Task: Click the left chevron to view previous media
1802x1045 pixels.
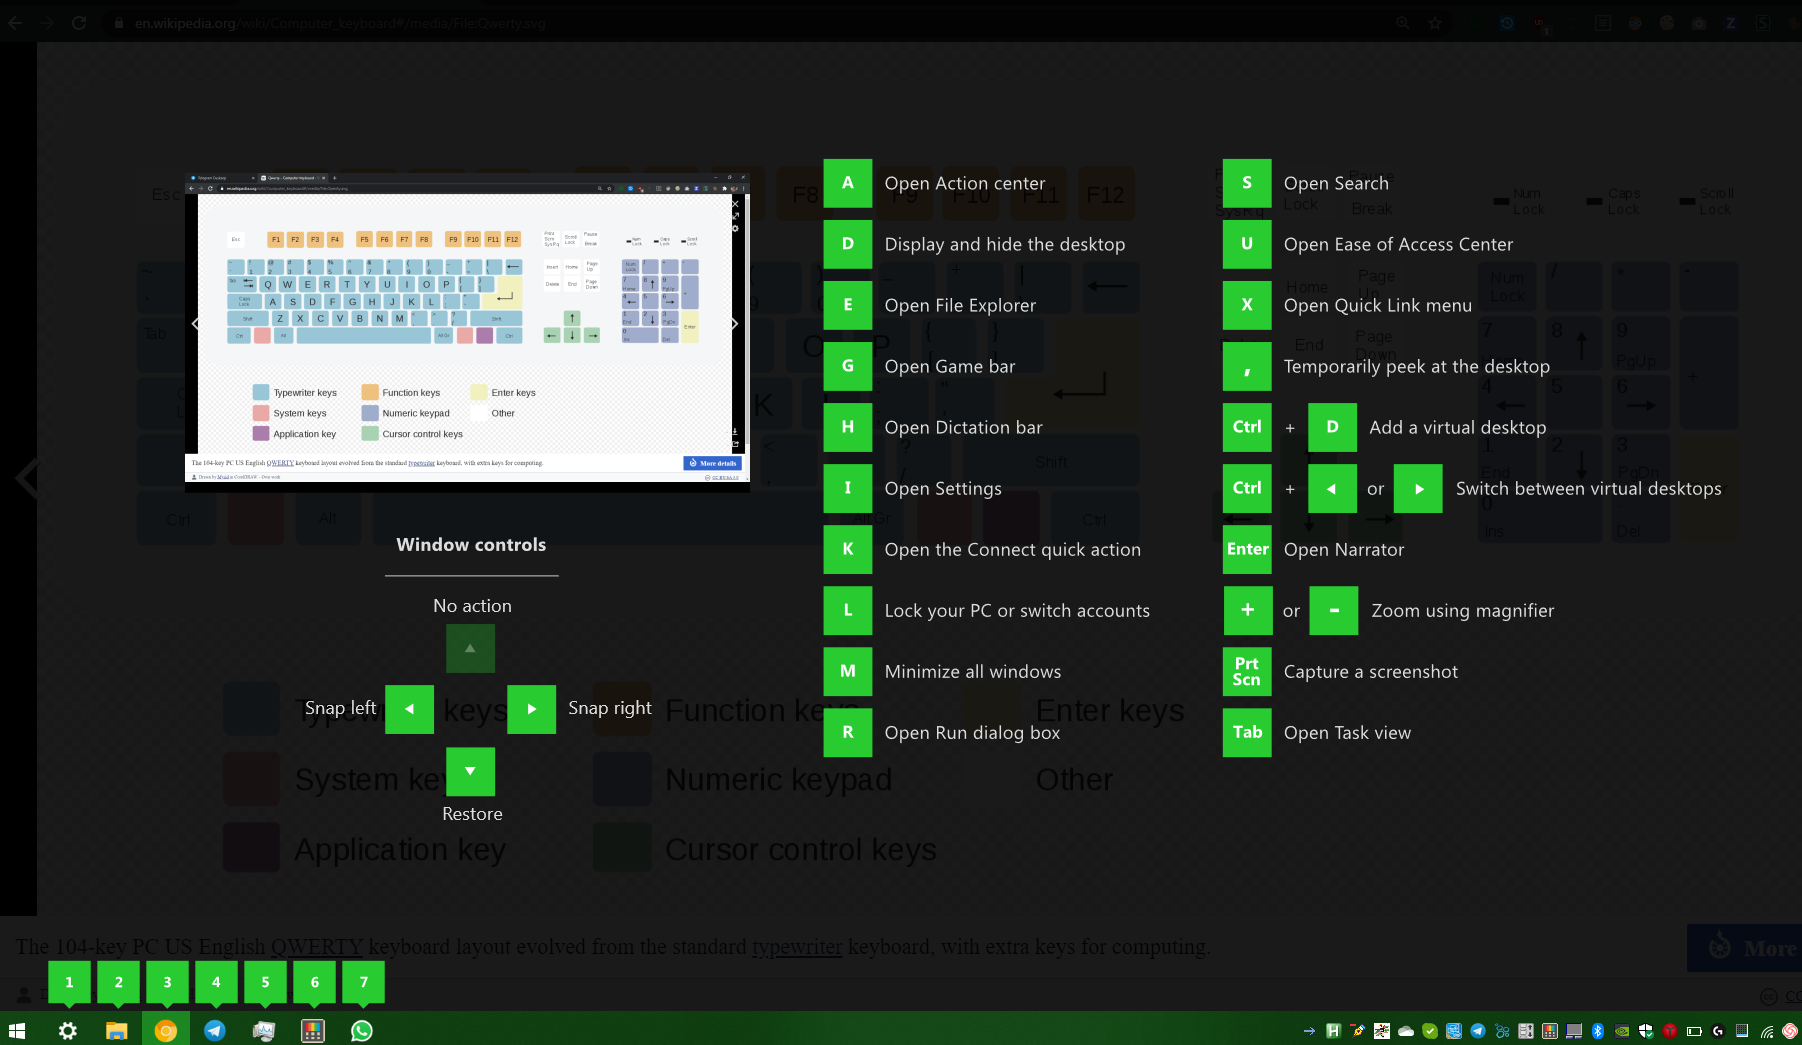Action: (x=194, y=324)
